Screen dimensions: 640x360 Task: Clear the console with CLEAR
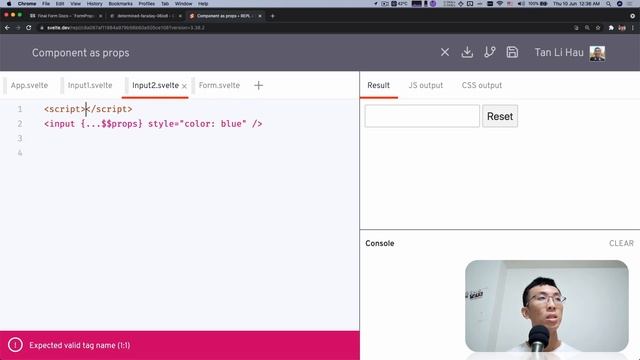tap(621, 243)
